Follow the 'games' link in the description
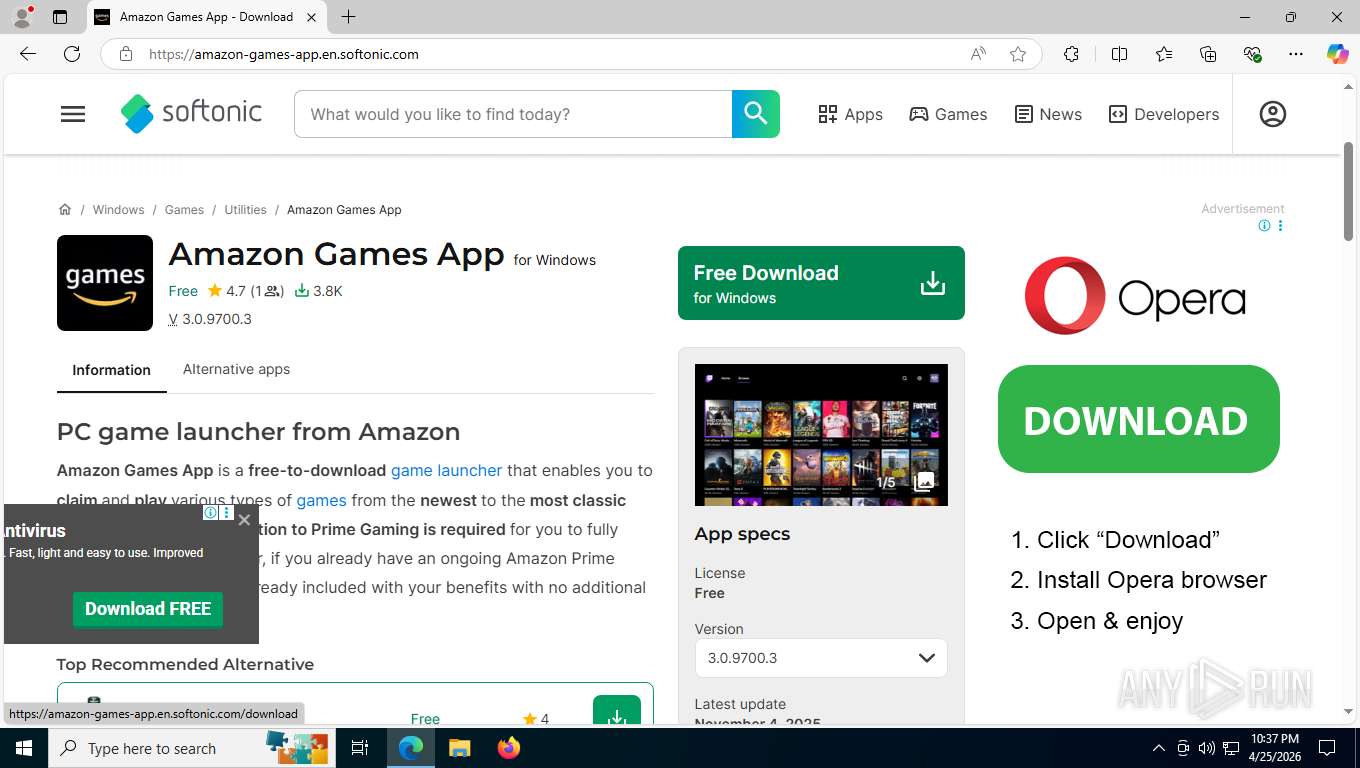This screenshot has height=768, width=1360. pyautogui.click(x=321, y=500)
